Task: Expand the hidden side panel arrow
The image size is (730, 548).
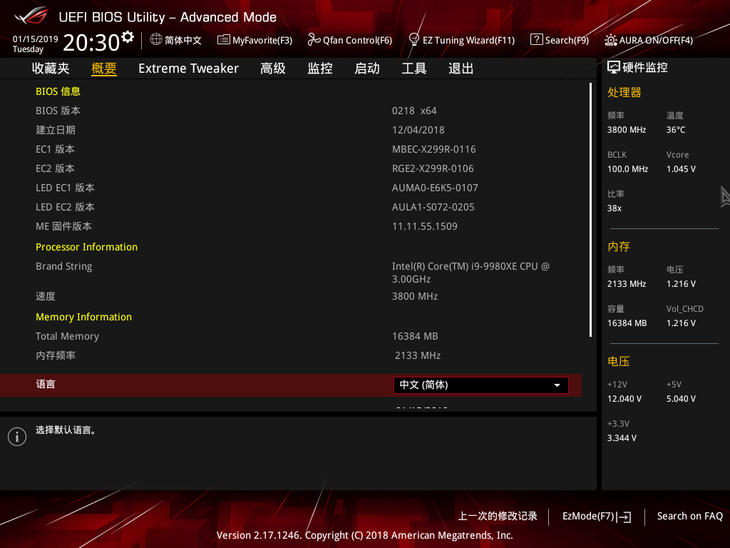Action: pyautogui.click(x=725, y=196)
